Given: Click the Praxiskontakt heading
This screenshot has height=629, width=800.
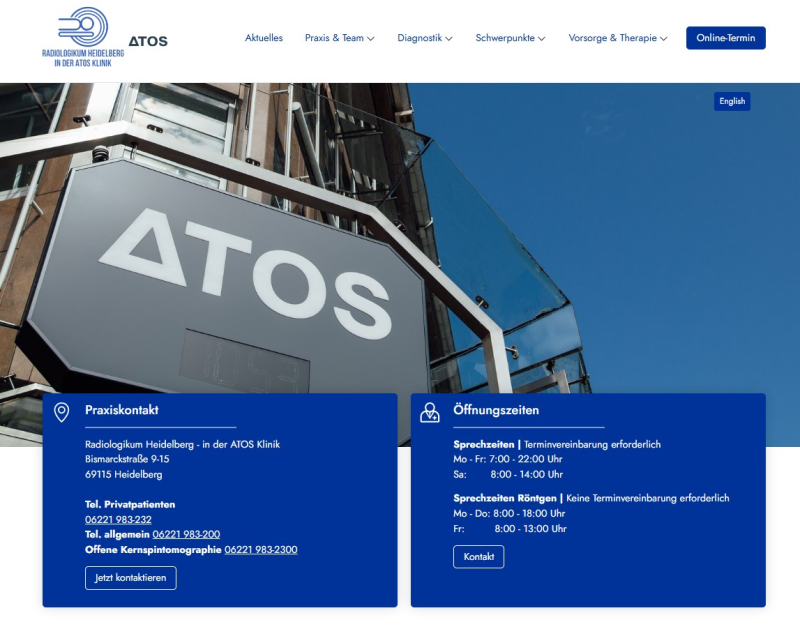Looking at the screenshot, I should [122, 410].
